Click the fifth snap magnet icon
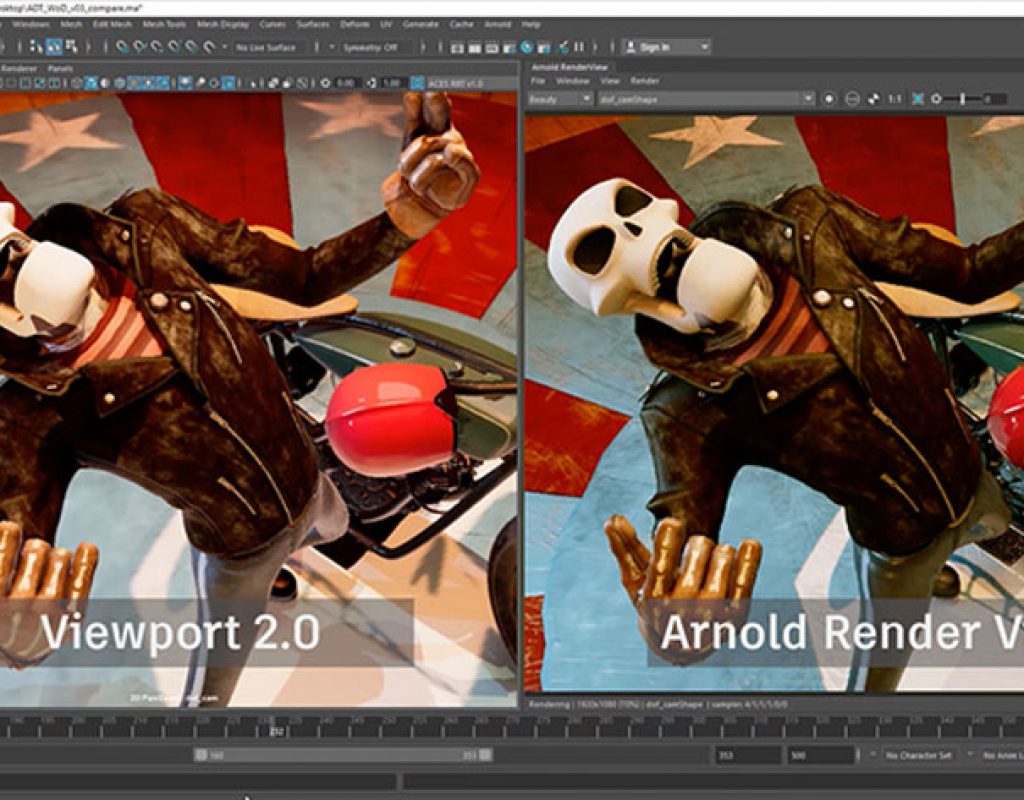Image resolution: width=1024 pixels, height=800 pixels. (x=191, y=47)
